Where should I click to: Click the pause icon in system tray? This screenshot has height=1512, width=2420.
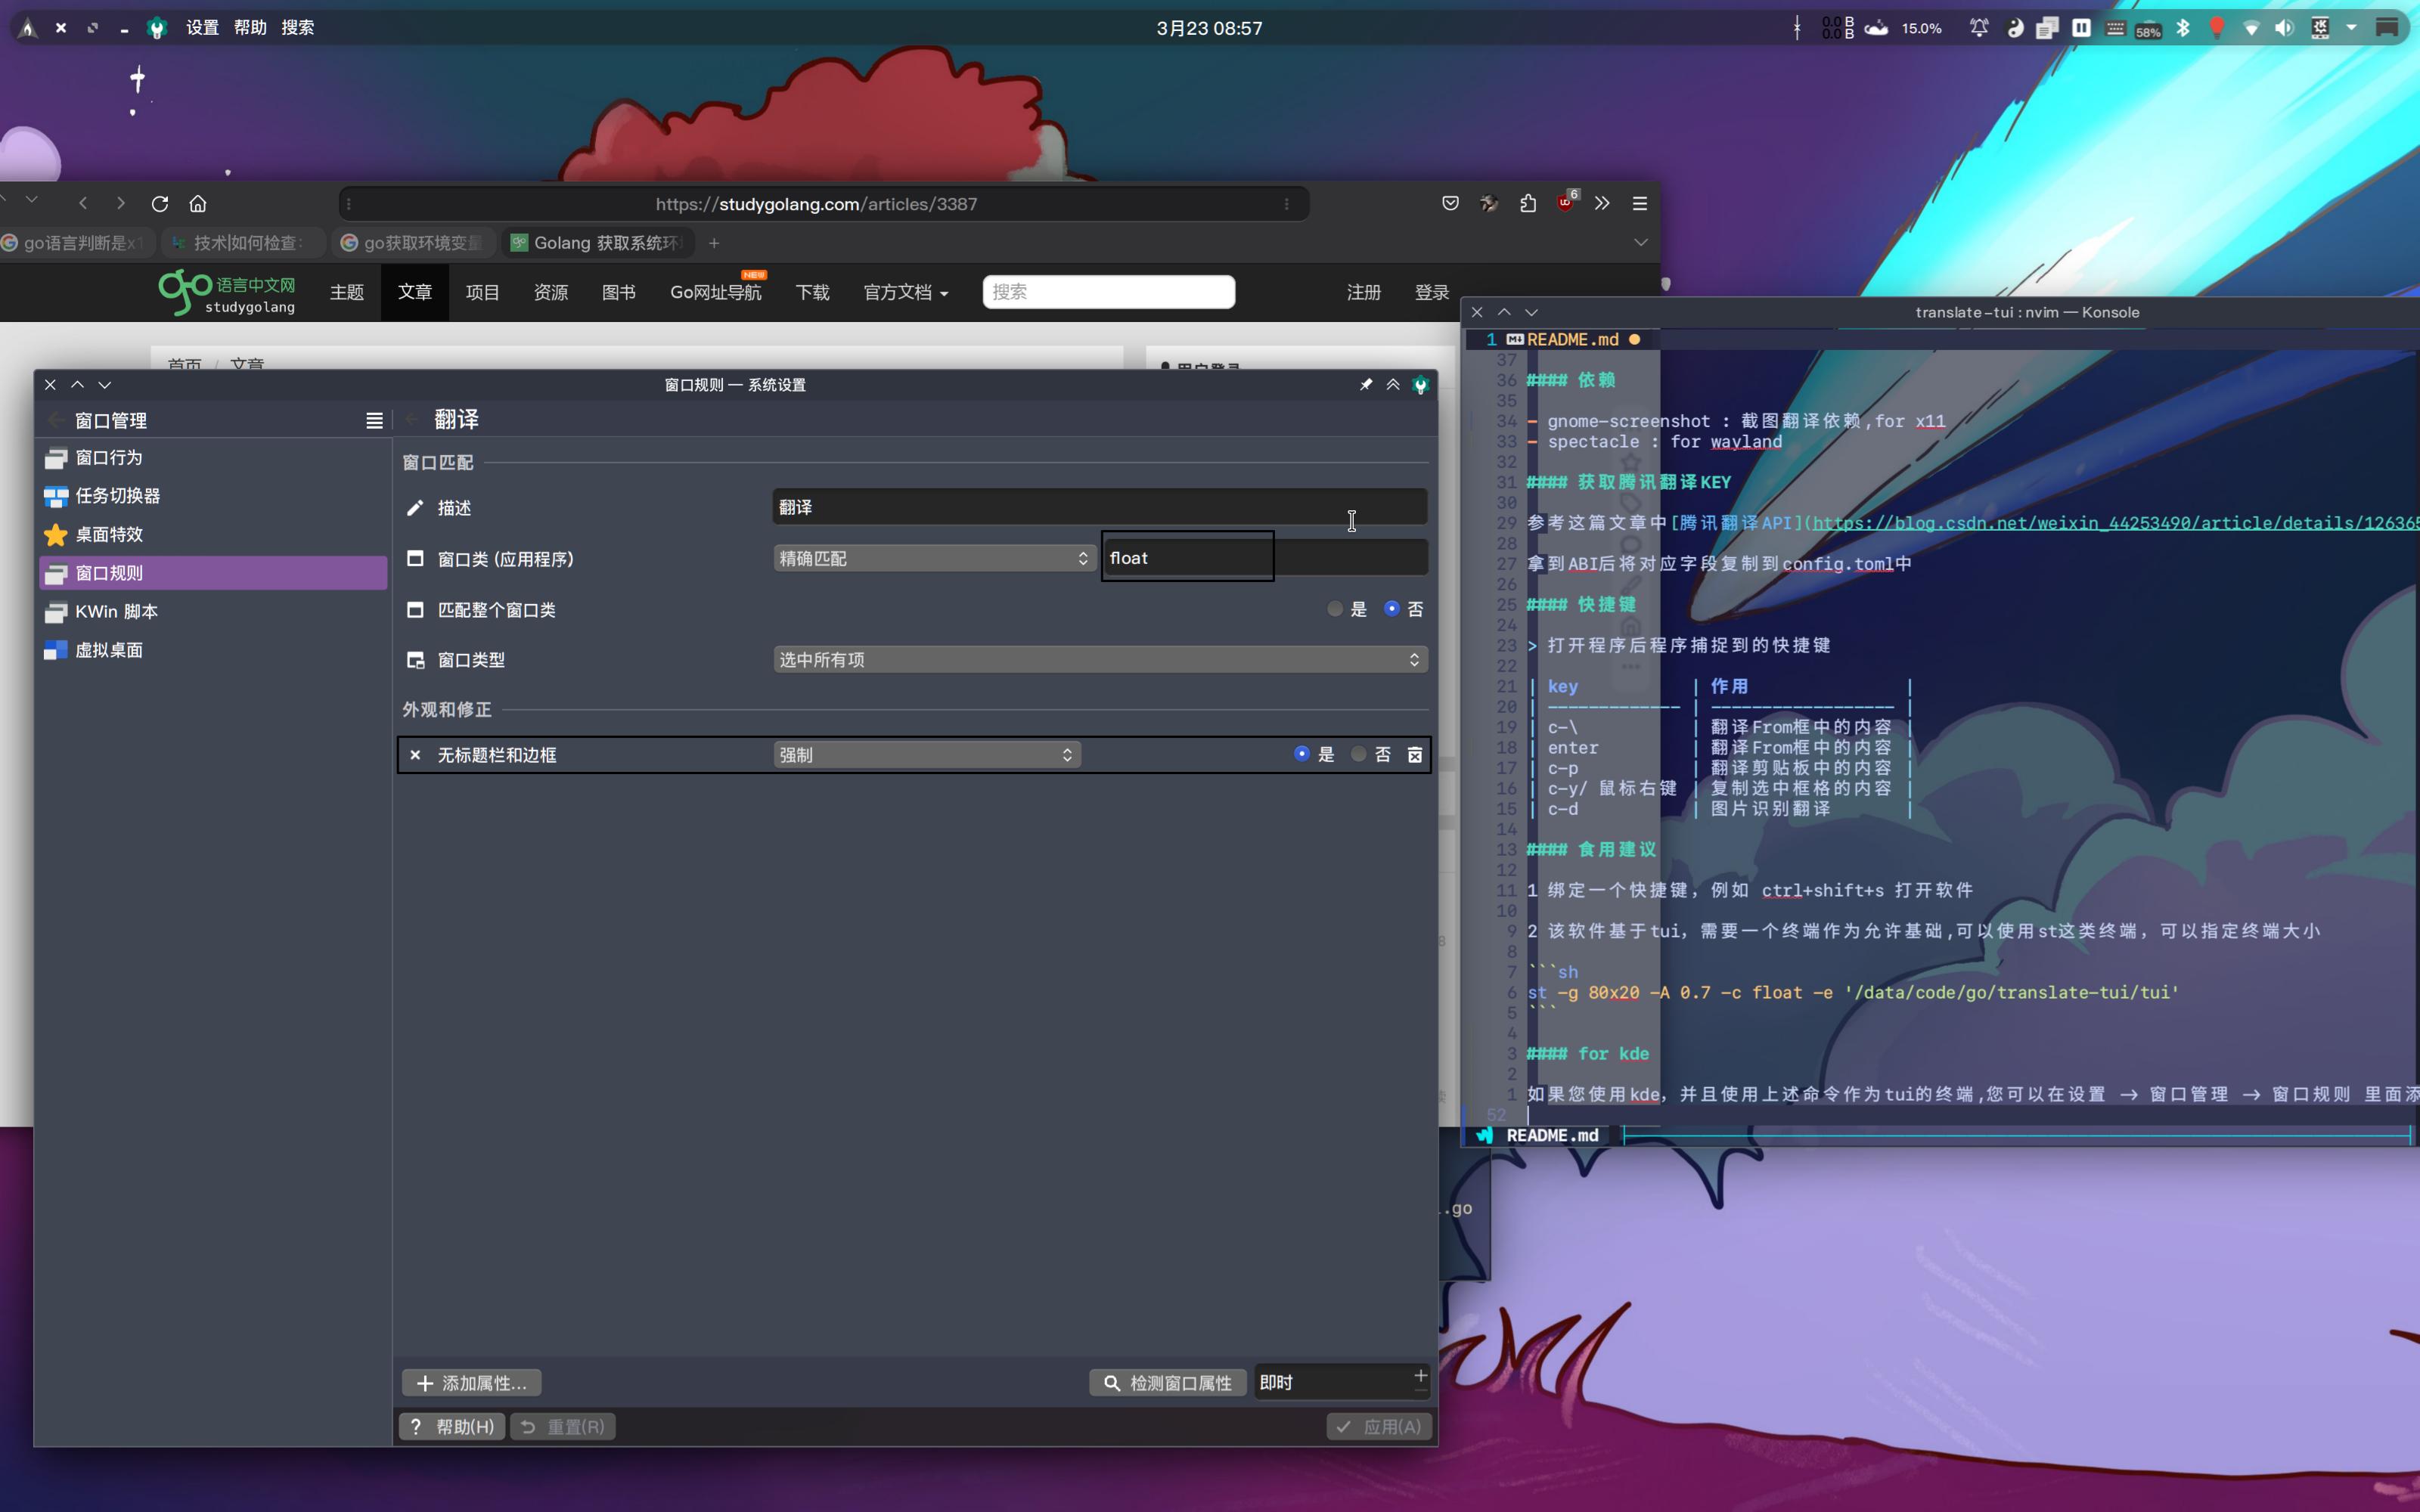2081,28
